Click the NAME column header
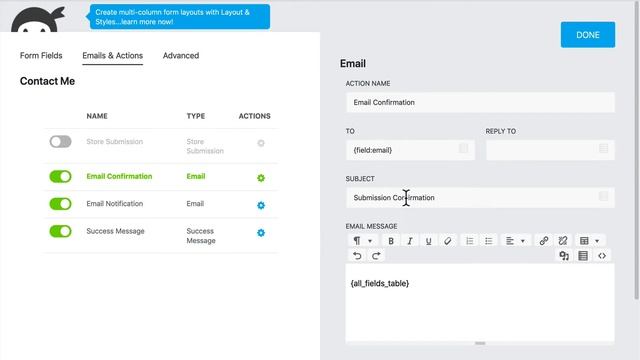Viewport: 640px width, 360px height. (x=97, y=116)
